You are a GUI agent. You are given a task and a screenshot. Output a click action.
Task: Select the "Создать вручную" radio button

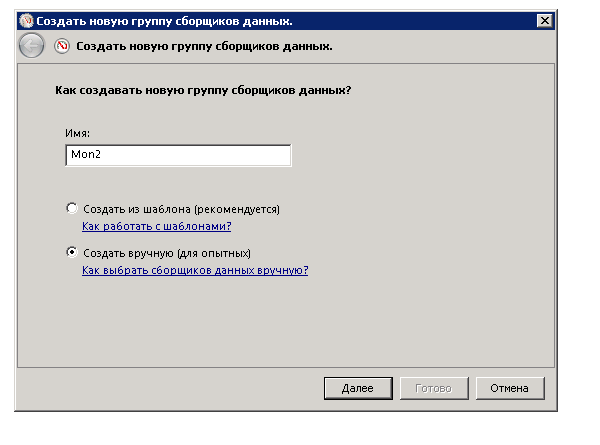click(71, 252)
